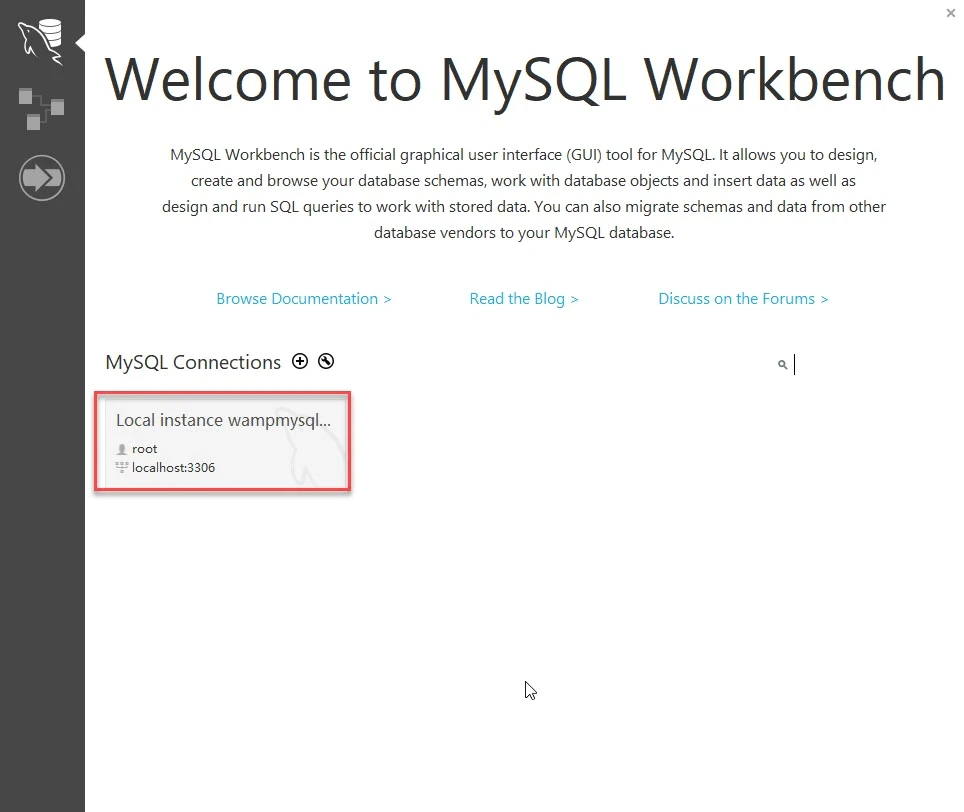Image resolution: width=964 pixels, height=812 pixels.
Task: Open Manage Connections wrench icon
Action: (326, 361)
